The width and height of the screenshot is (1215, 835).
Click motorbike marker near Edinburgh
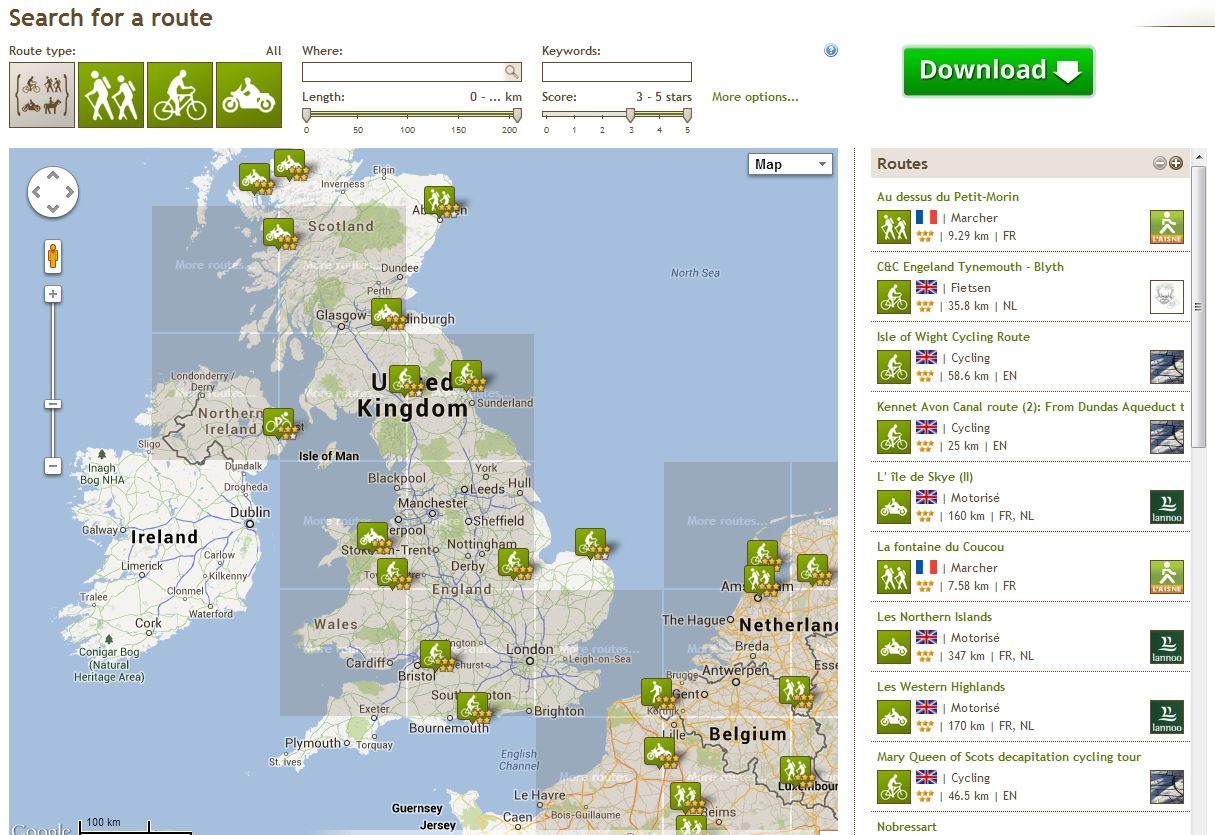386,313
